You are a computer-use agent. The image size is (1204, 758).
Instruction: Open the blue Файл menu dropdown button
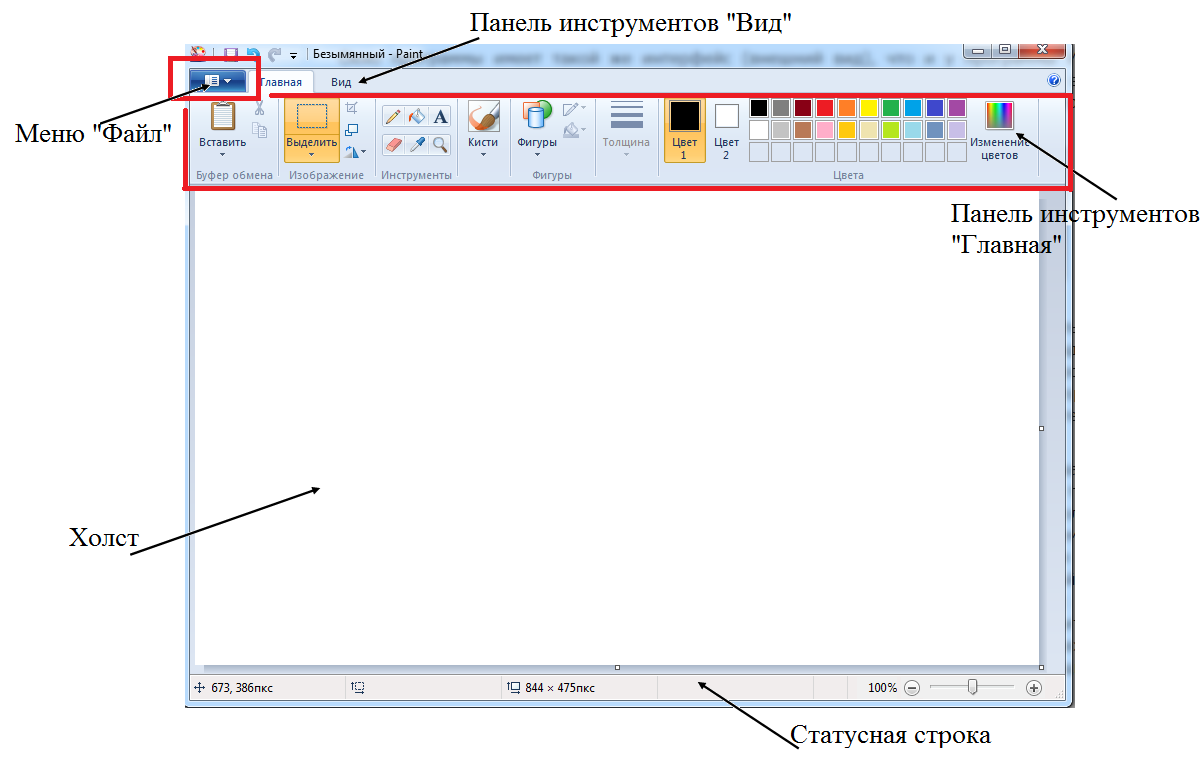pos(217,81)
